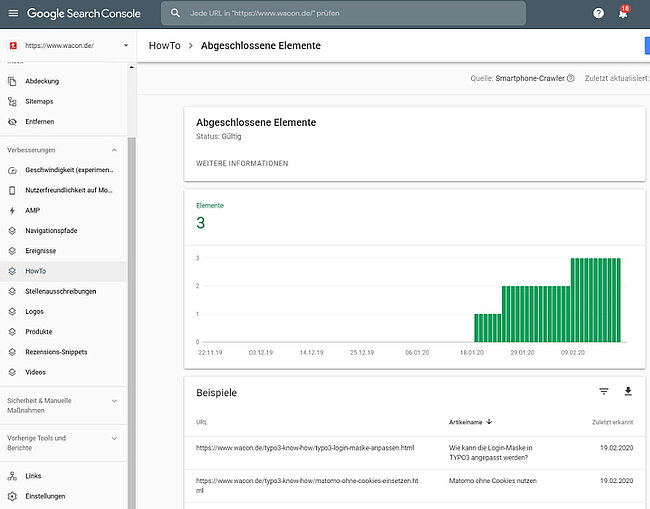Open the wacon.de property selector dropdown
This screenshot has height=509, width=650.
126,46
